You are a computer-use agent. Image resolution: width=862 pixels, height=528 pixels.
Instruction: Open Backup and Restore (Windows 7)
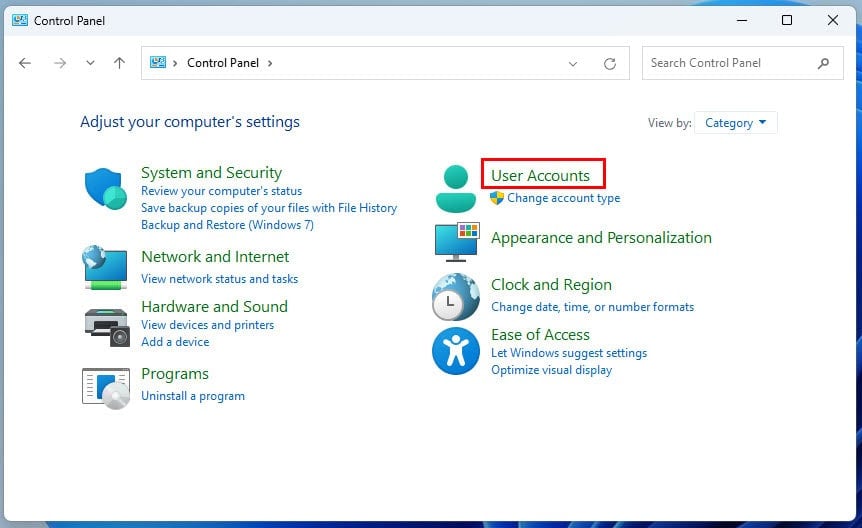tap(227, 225)
